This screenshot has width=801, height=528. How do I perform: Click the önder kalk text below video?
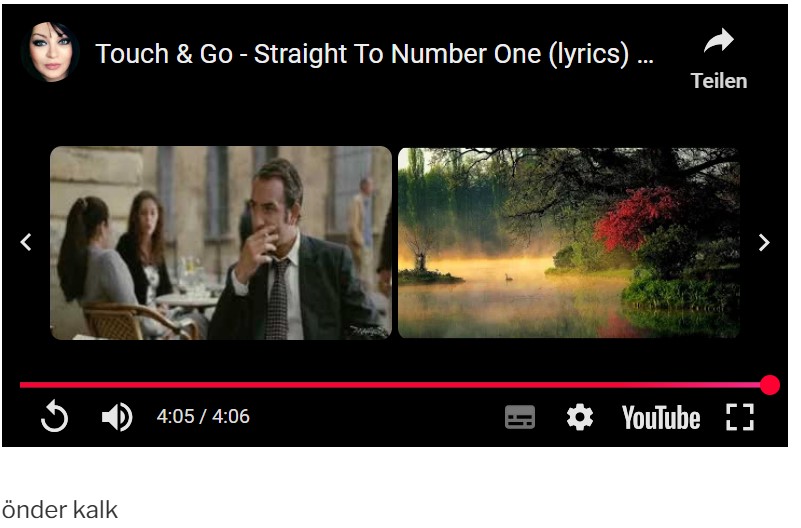(60, 510)
